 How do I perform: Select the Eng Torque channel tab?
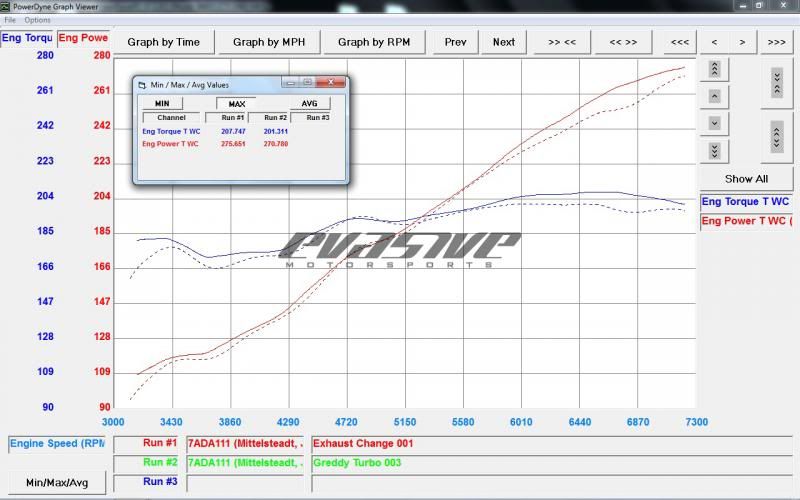pyautogui.click(x=27, y=38)
